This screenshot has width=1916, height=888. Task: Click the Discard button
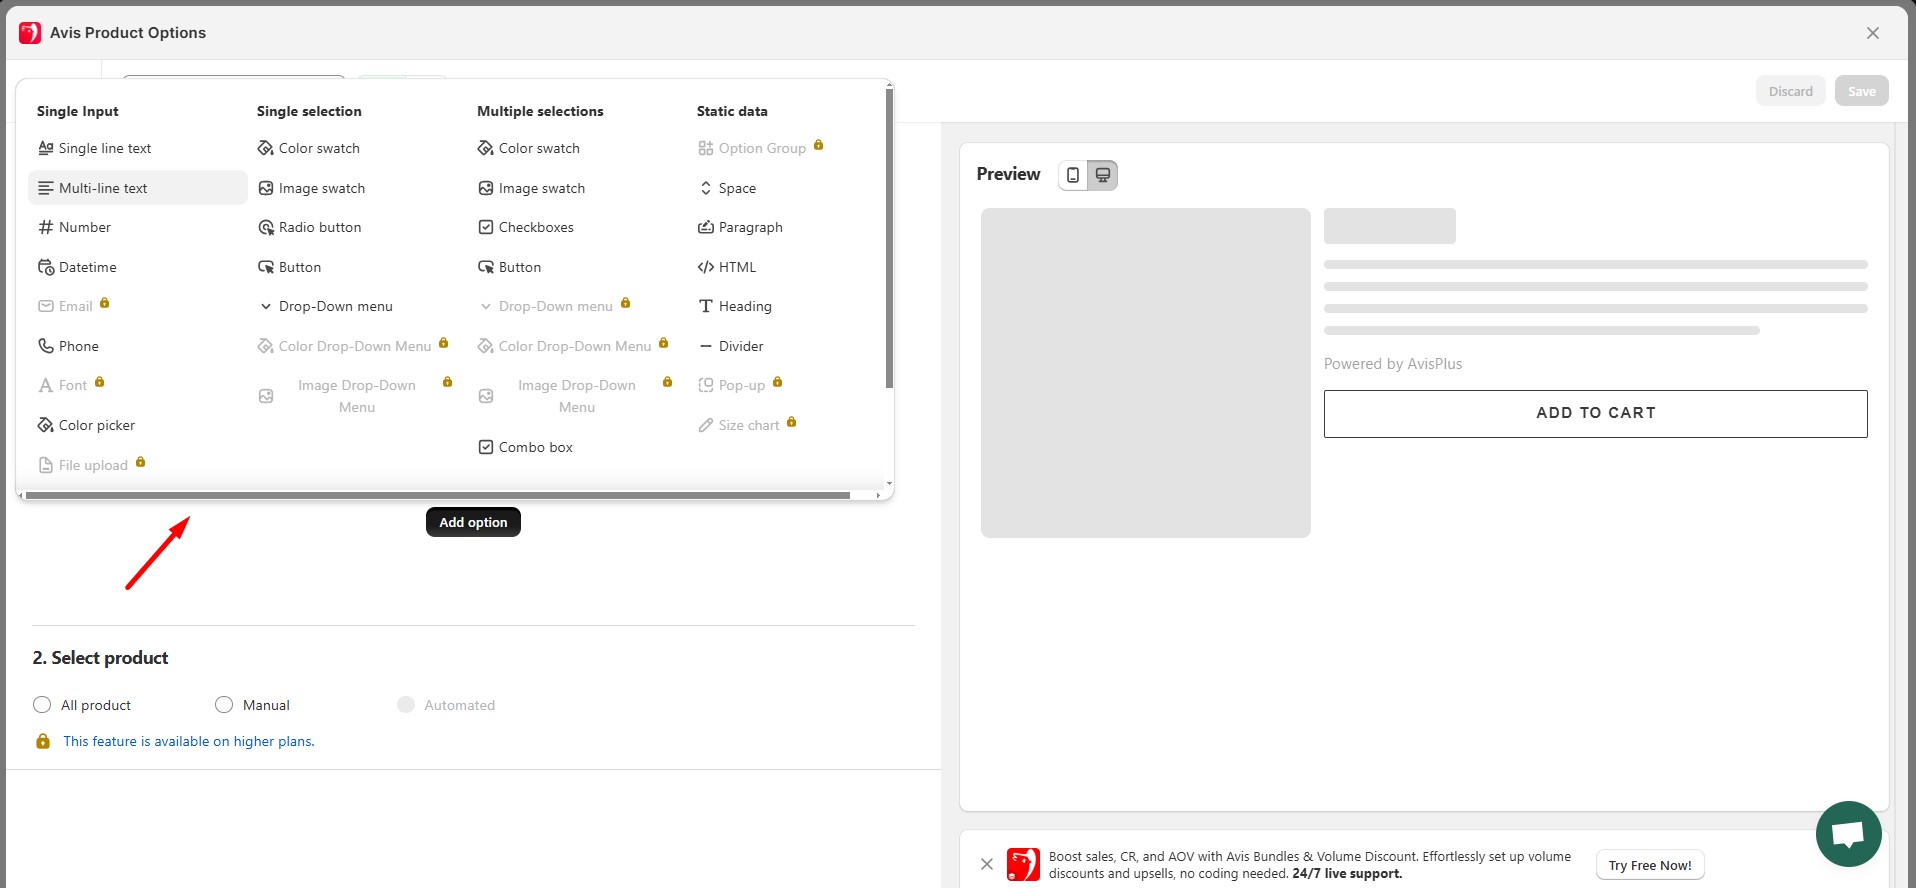point(1790,91)
